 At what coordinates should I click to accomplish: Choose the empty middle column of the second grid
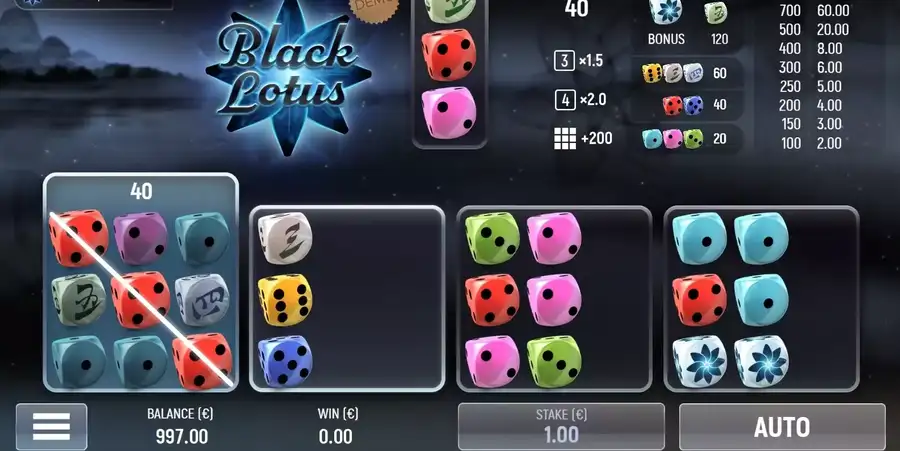347,299
